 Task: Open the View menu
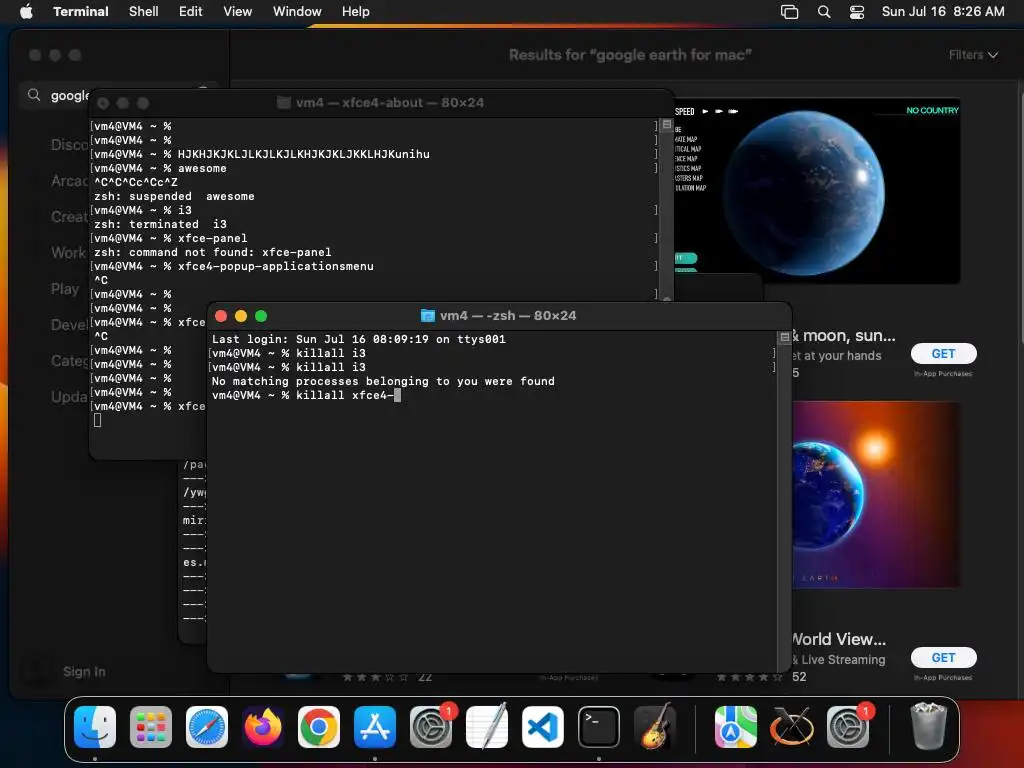point(238,12)
